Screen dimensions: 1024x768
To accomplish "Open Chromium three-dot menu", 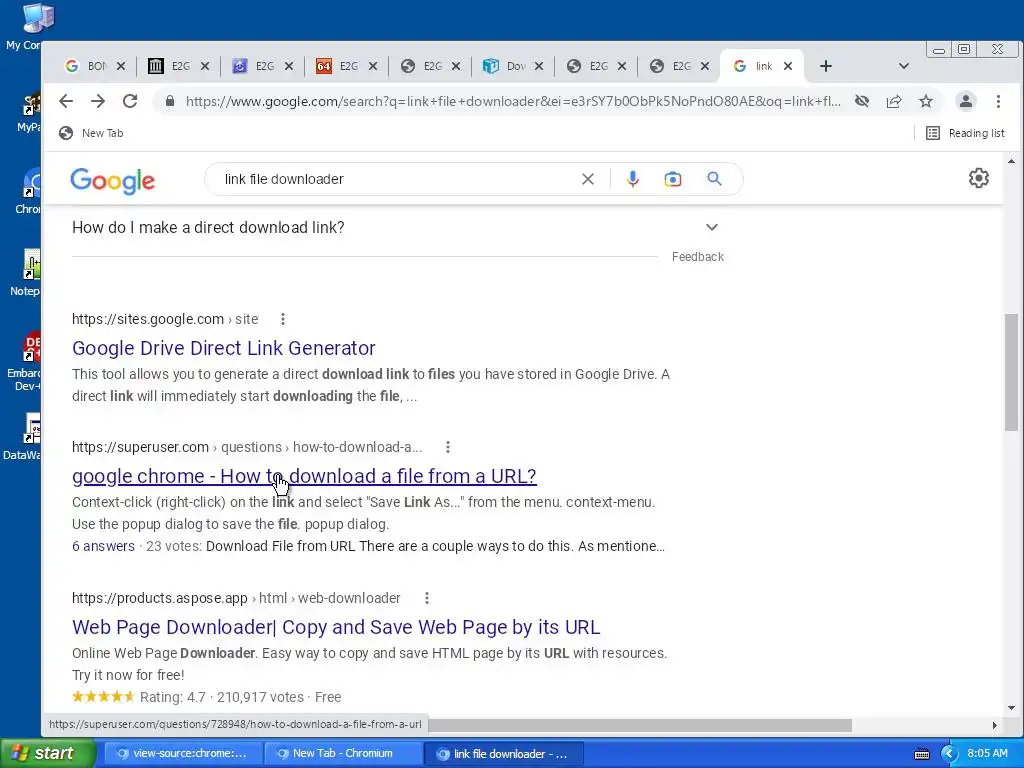I will pos(998,101).
